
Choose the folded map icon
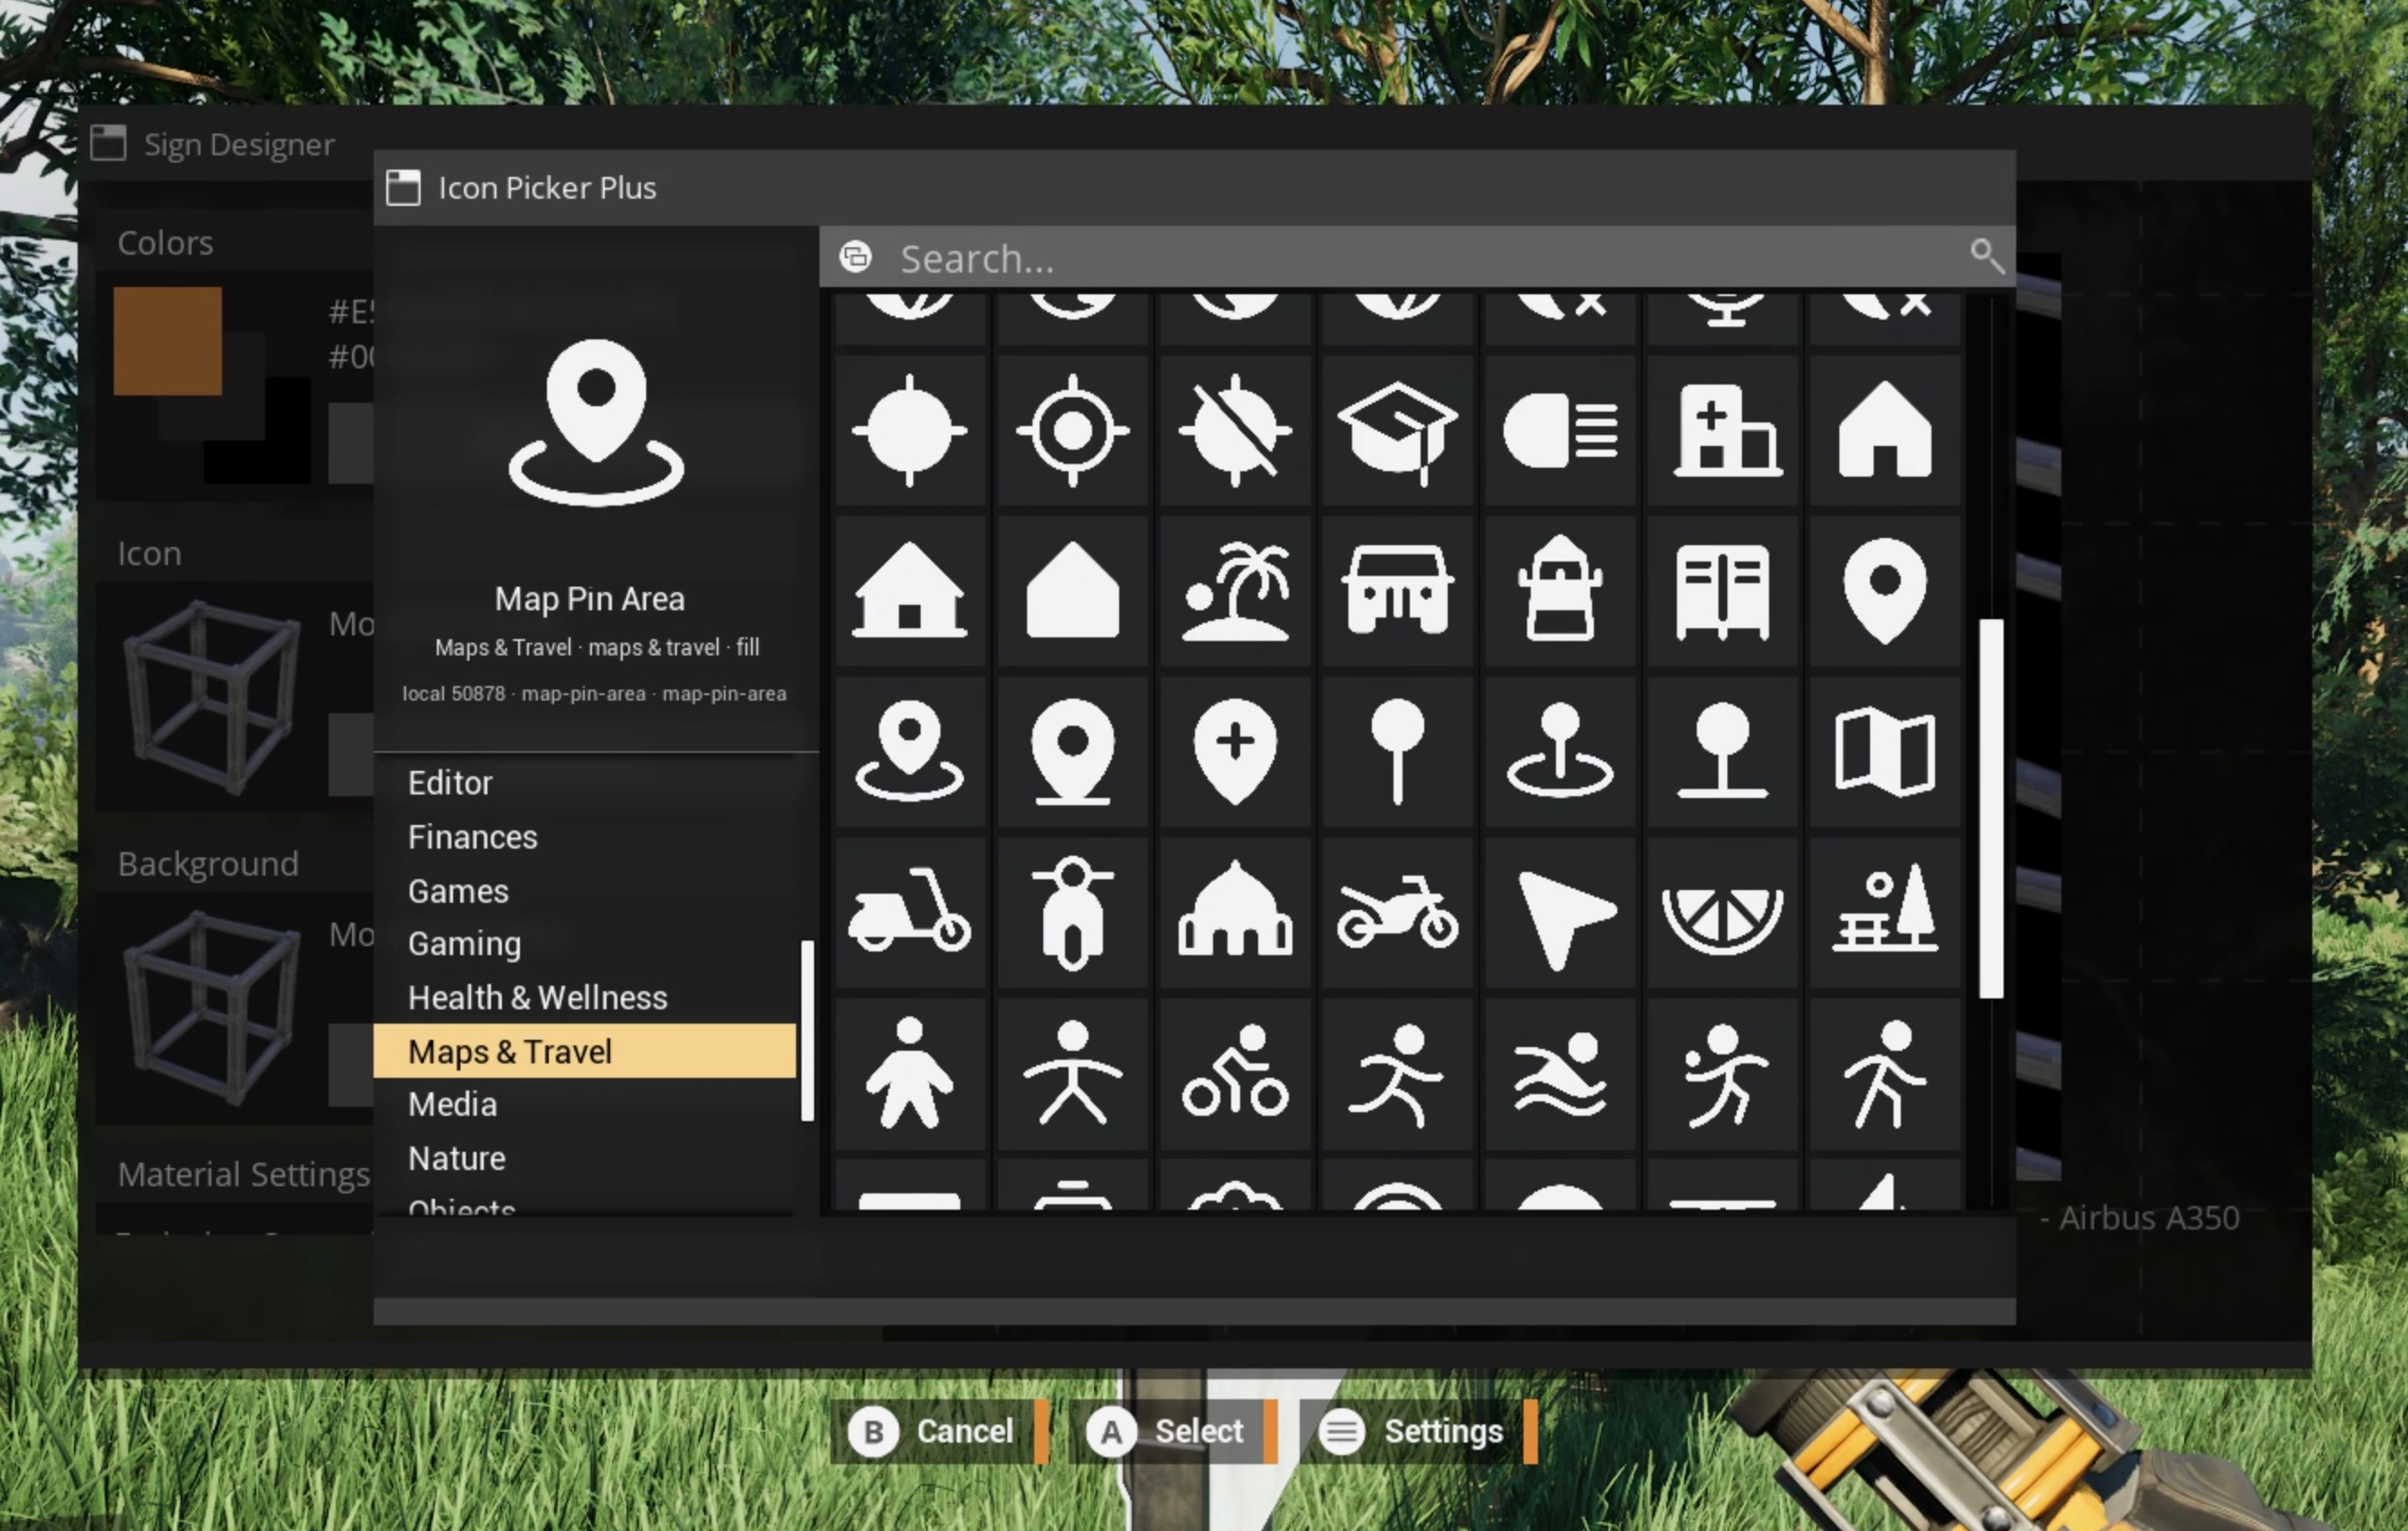(1885, 751)
